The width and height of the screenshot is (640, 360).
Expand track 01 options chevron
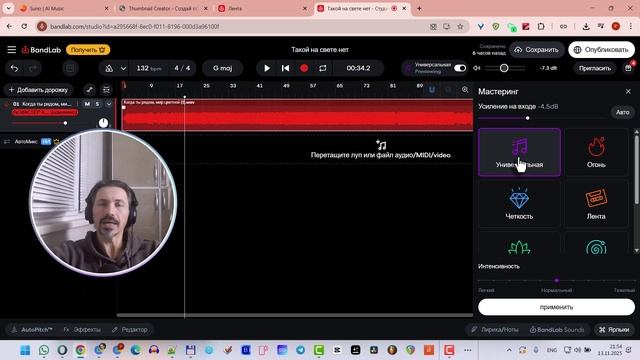pos(109,104)
